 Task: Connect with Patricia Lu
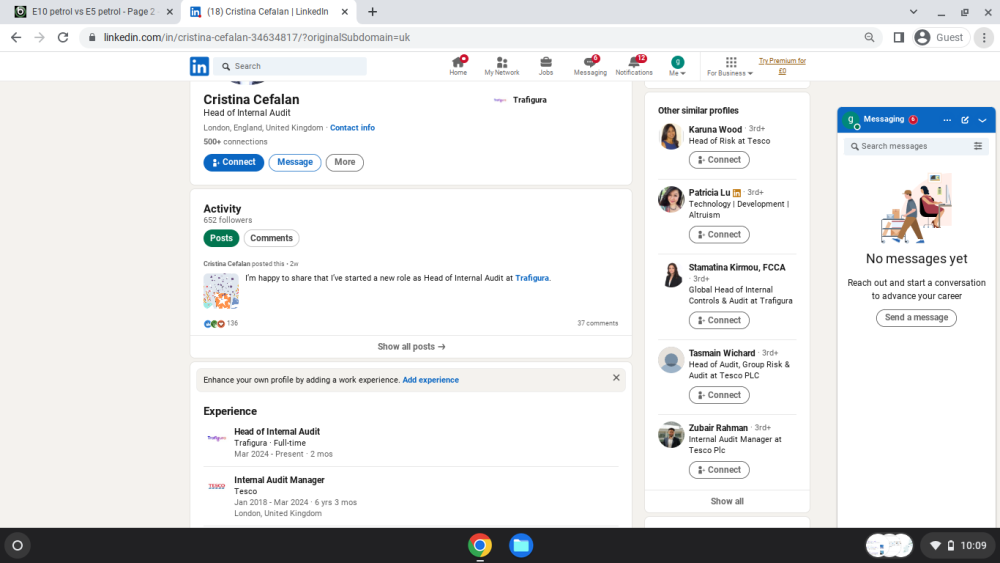(719, 235)
